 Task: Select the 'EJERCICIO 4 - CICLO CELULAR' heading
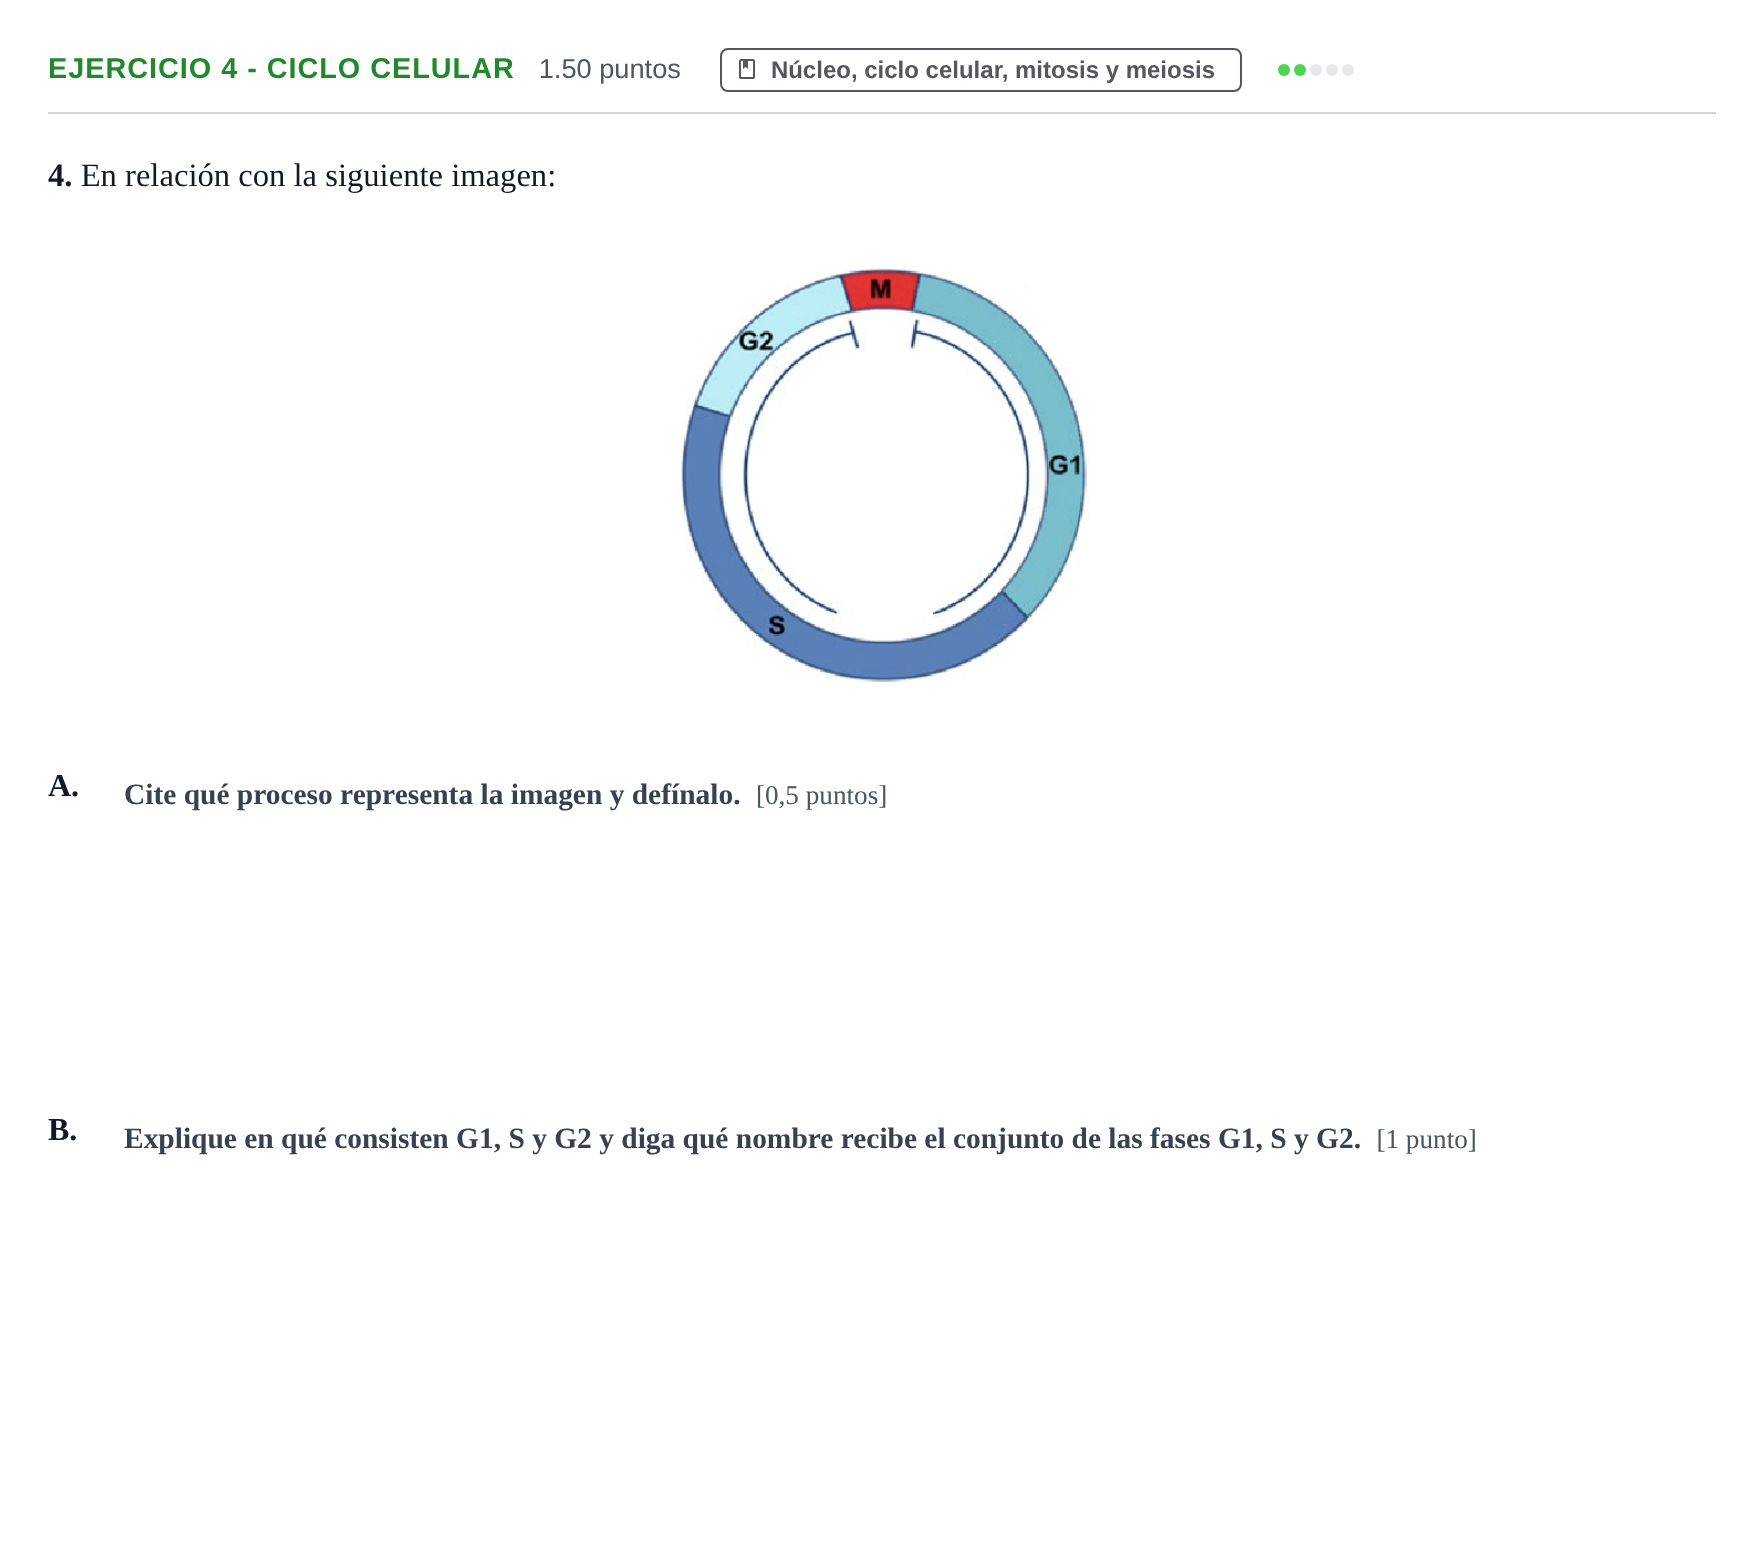pyautogui.click(x=281, y=69)
